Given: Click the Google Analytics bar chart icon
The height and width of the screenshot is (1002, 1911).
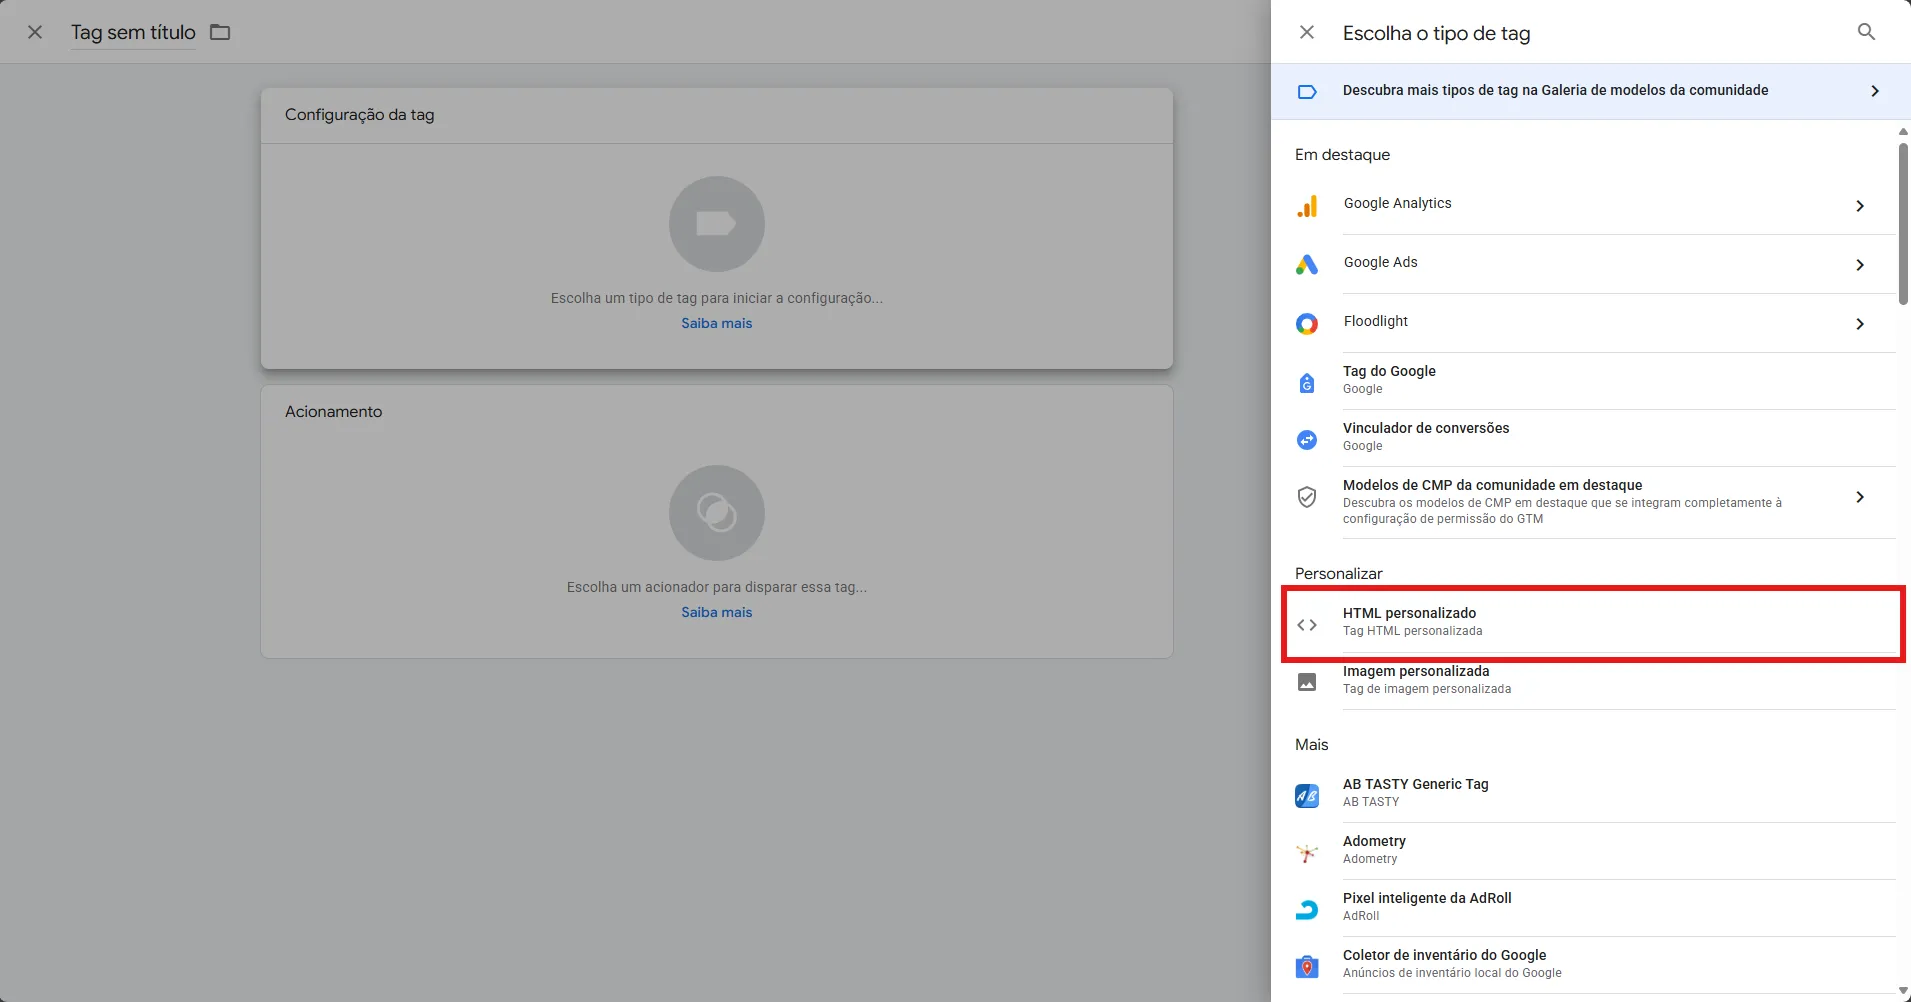Looking at the screenshot, I should [x=1307, y=206].
